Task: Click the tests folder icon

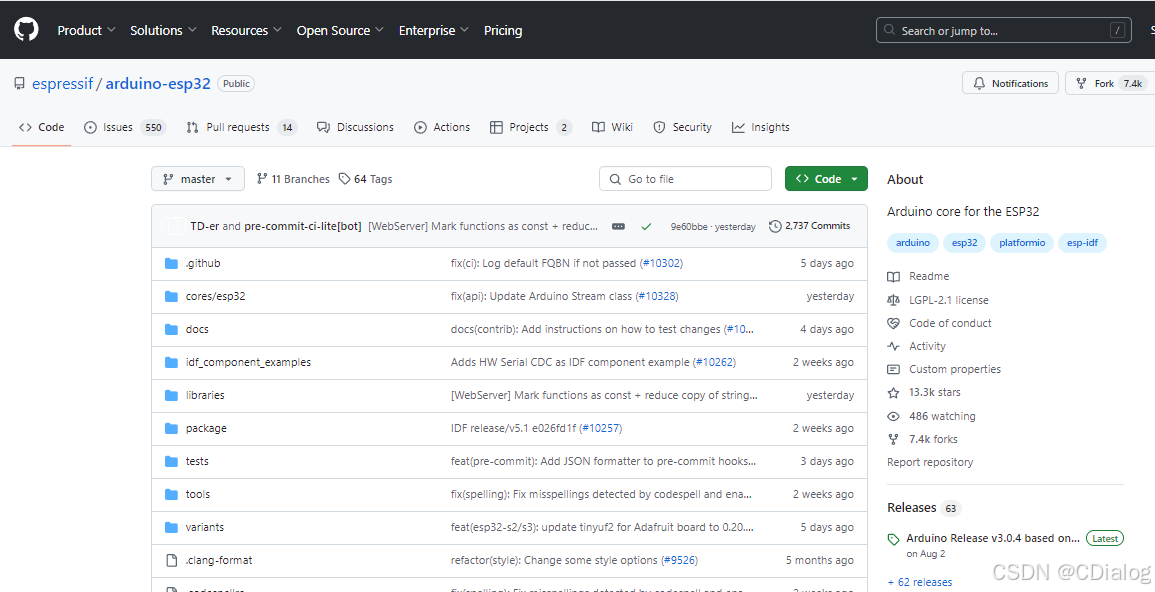Action: click(172, 461)
